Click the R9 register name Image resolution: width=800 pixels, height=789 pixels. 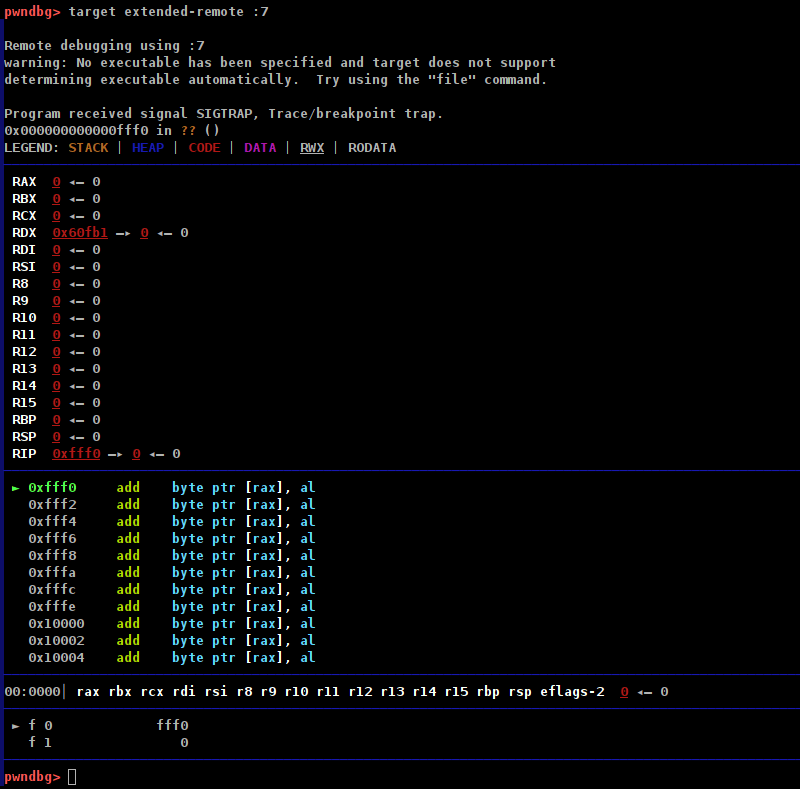(20, 301)
